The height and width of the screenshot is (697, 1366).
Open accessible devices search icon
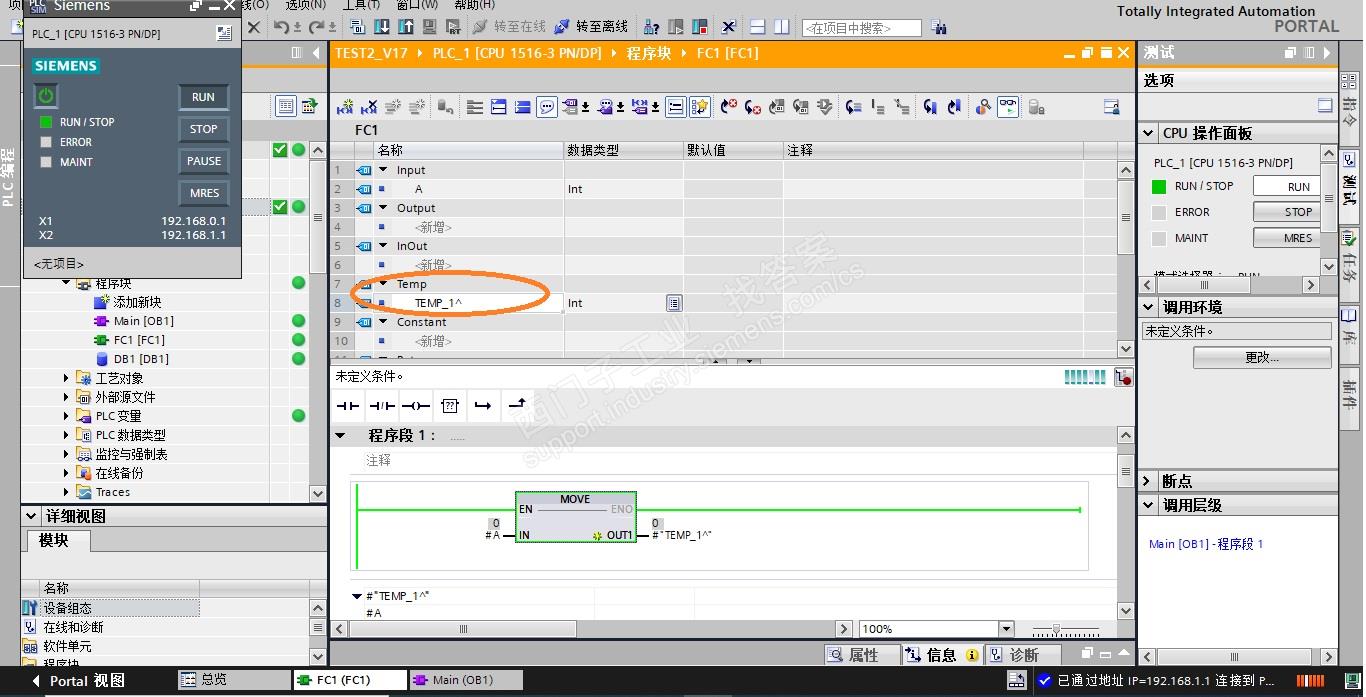[x=651, y=27]
